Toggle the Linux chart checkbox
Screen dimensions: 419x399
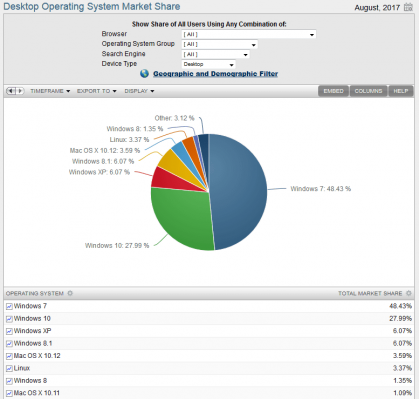point(9,369)
